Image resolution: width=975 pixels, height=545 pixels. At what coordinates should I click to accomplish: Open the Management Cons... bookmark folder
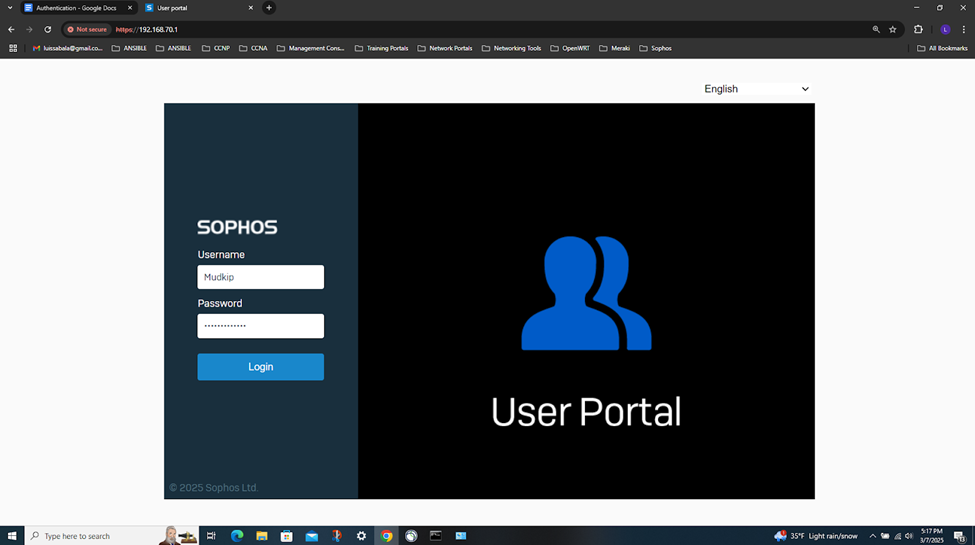[310, 48]
